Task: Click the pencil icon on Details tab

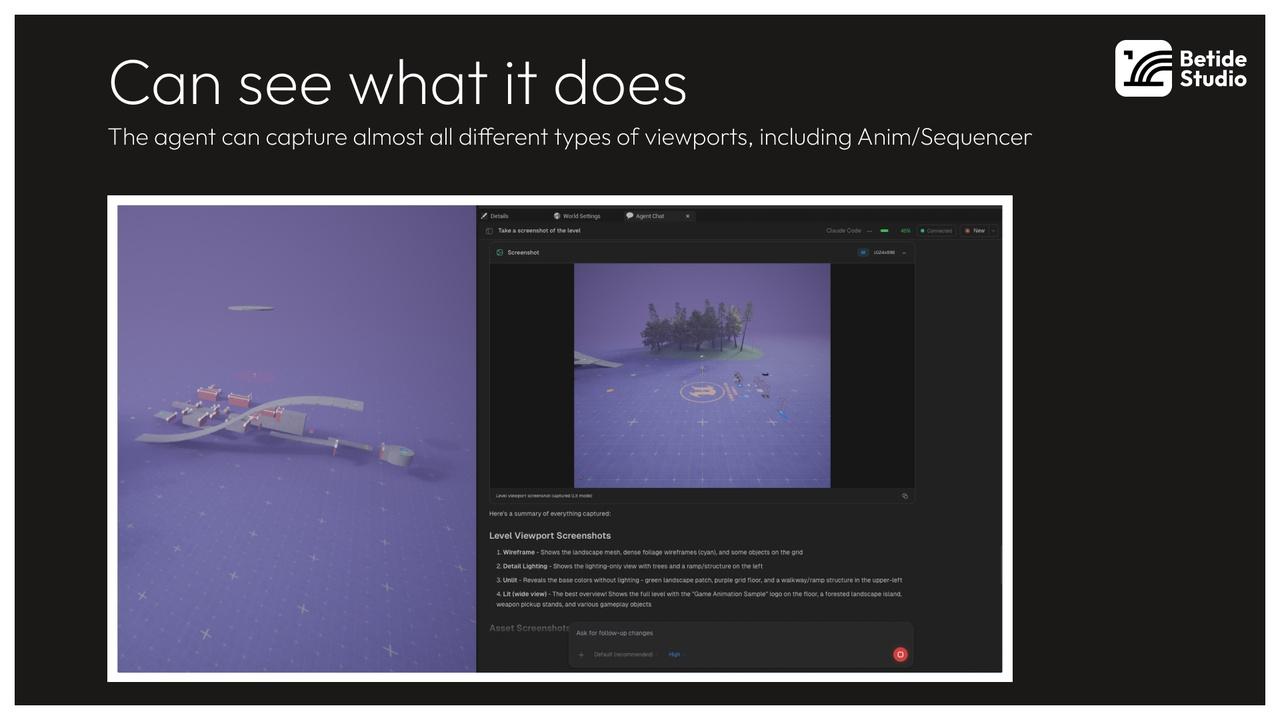Action: (x=484, y=216)
